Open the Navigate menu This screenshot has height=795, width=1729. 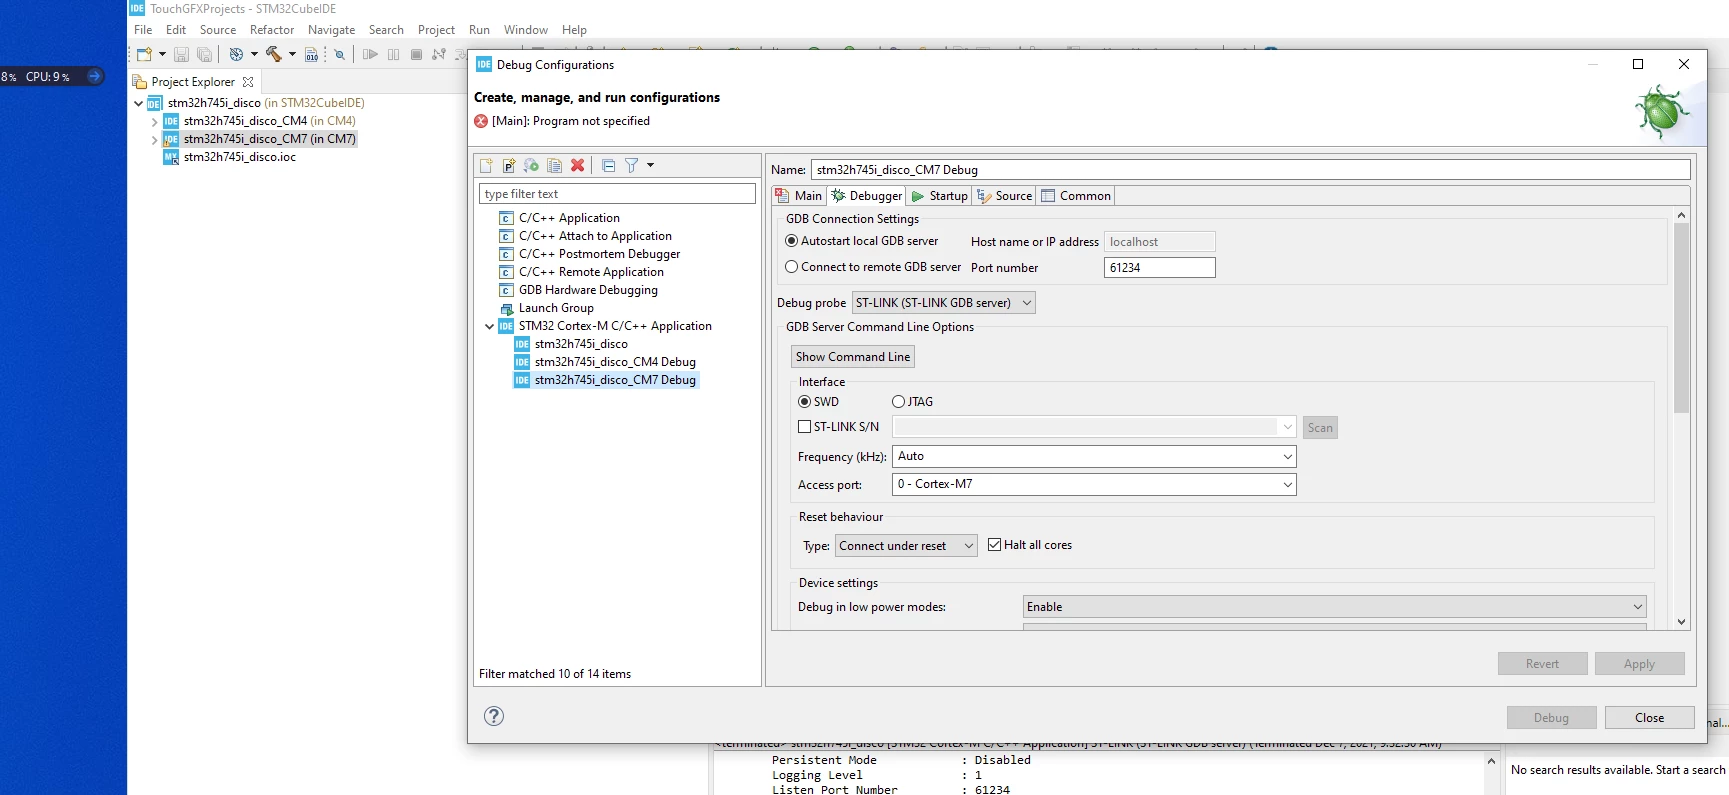point(331,30)
